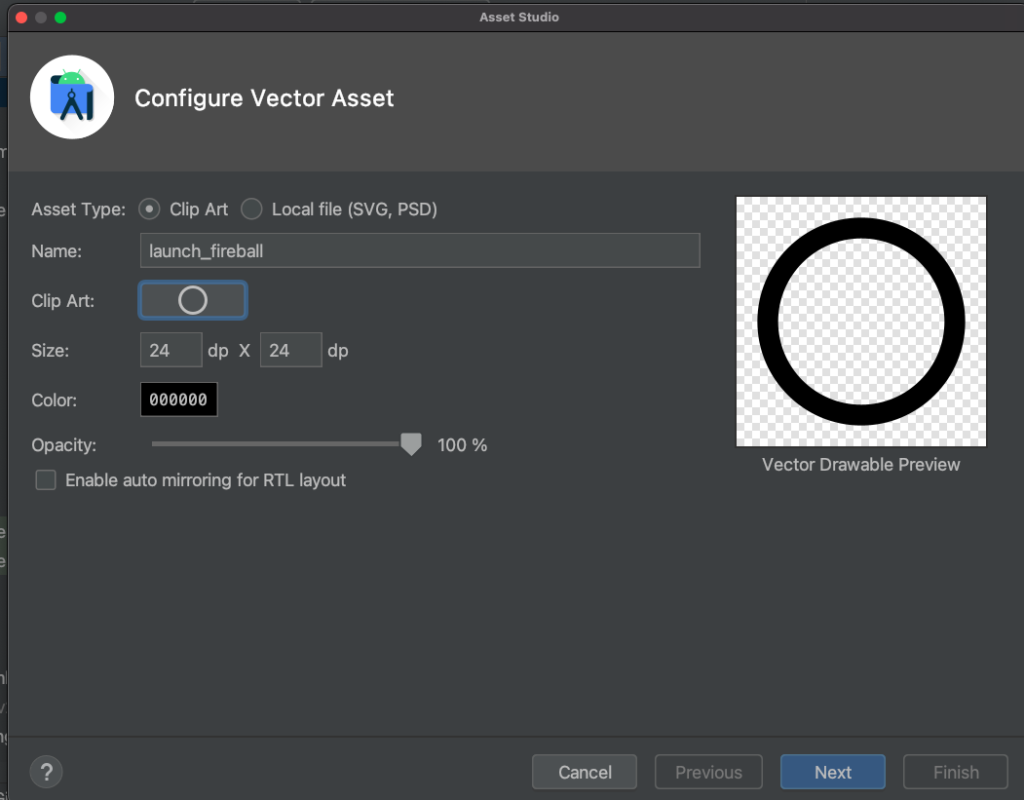Screen dimensions: 1024x800
Task: Click the middle of the Opacity slider track
Action: coord(280,444)
